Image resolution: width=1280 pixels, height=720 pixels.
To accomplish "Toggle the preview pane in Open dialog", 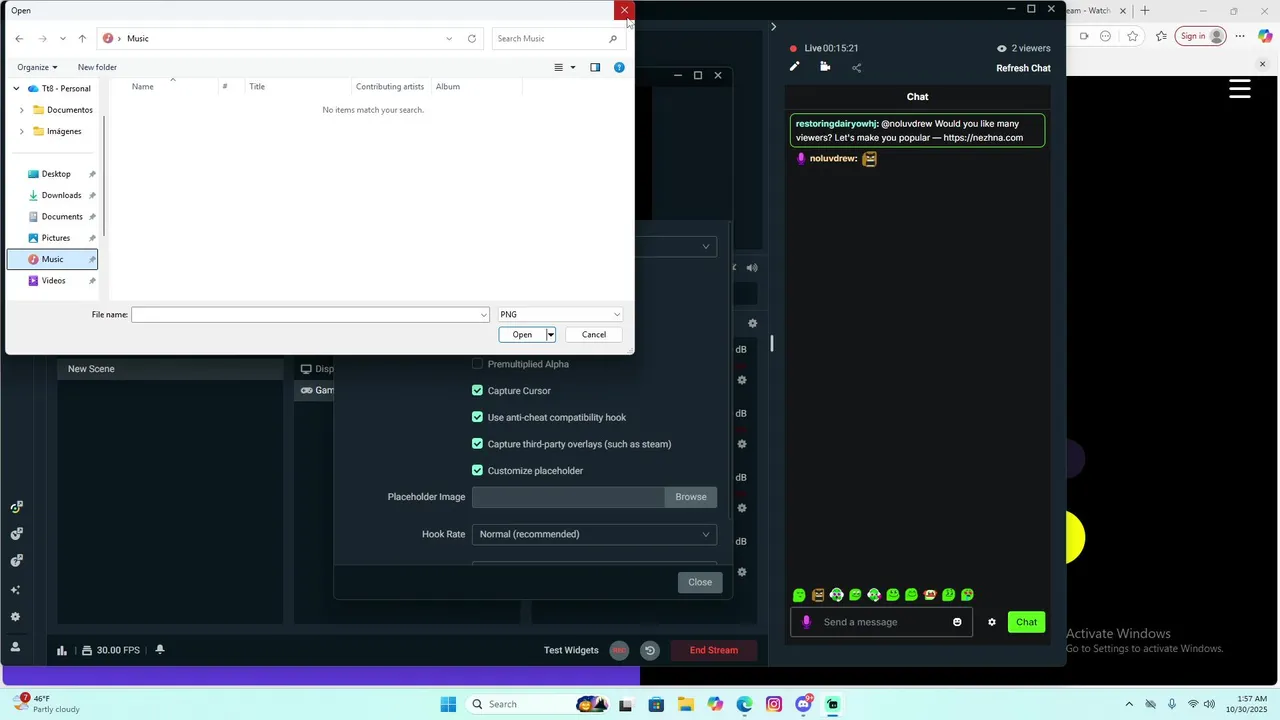I will [x=595, y=67].
